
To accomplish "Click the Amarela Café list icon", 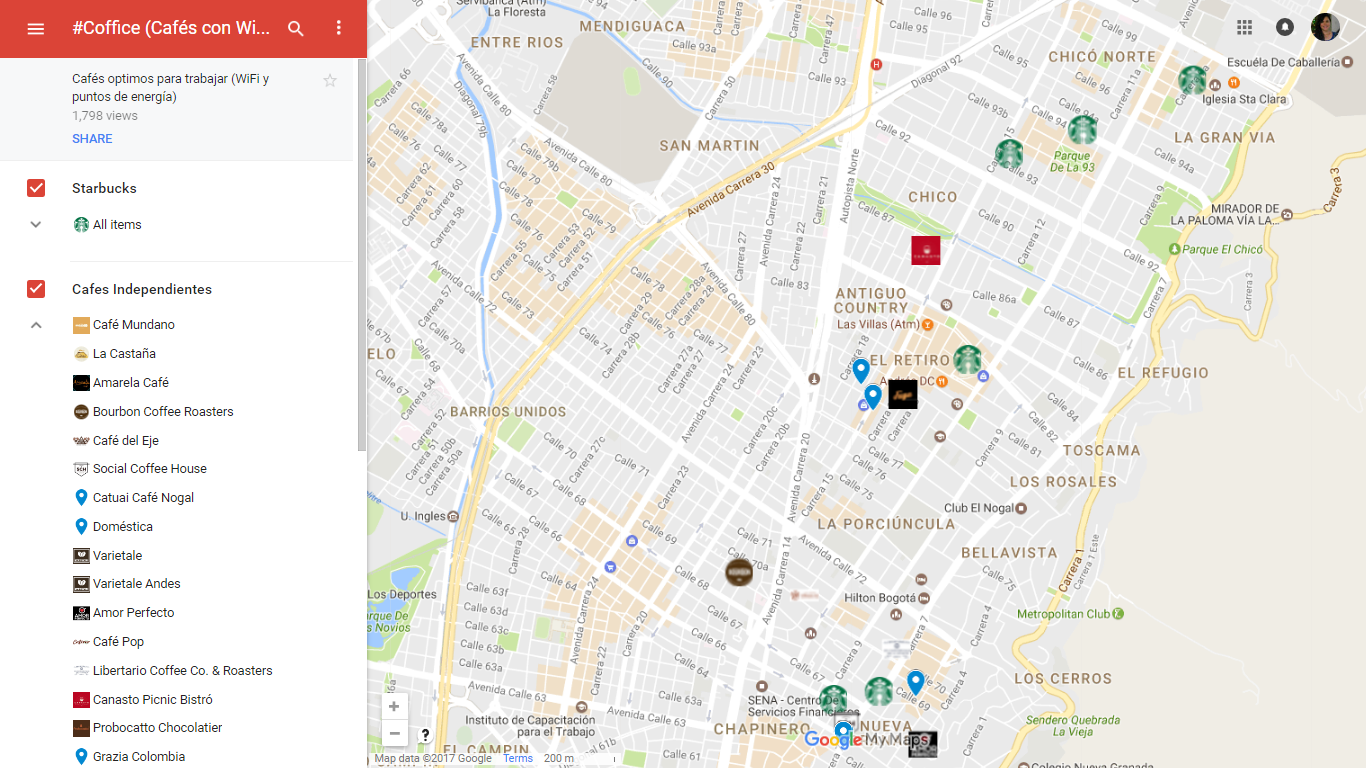I will (81, 383).
